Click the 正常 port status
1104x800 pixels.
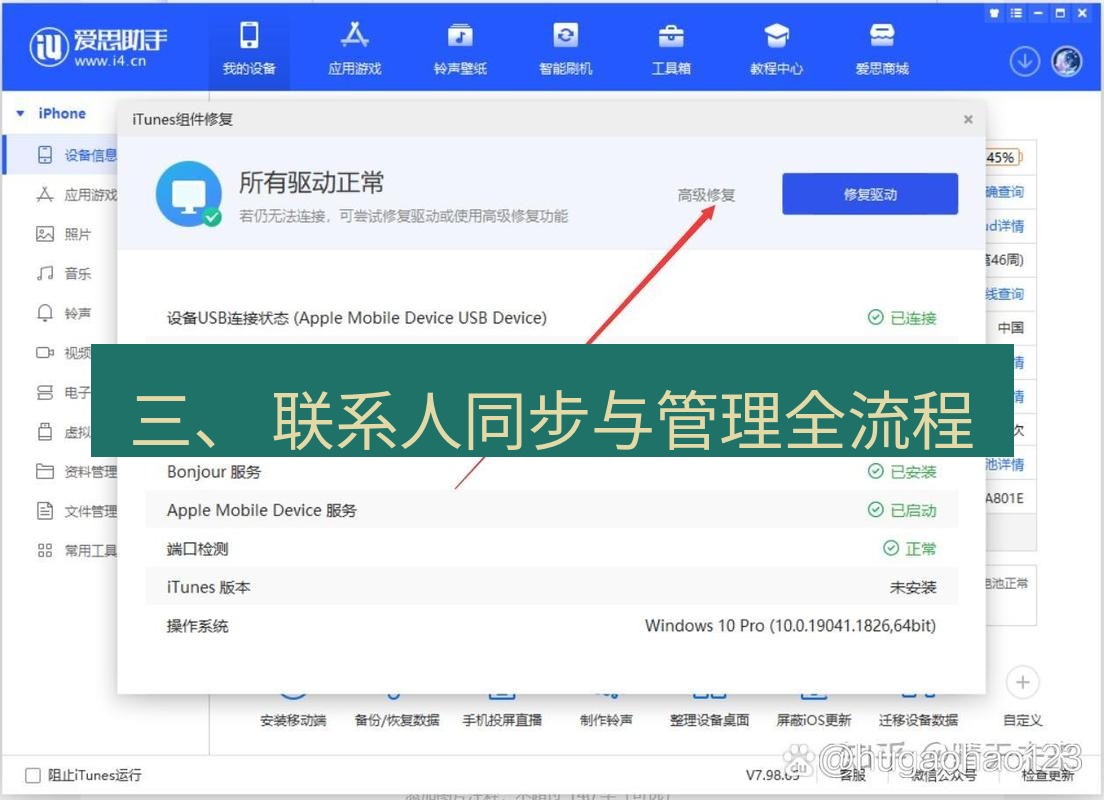(910, 549)
